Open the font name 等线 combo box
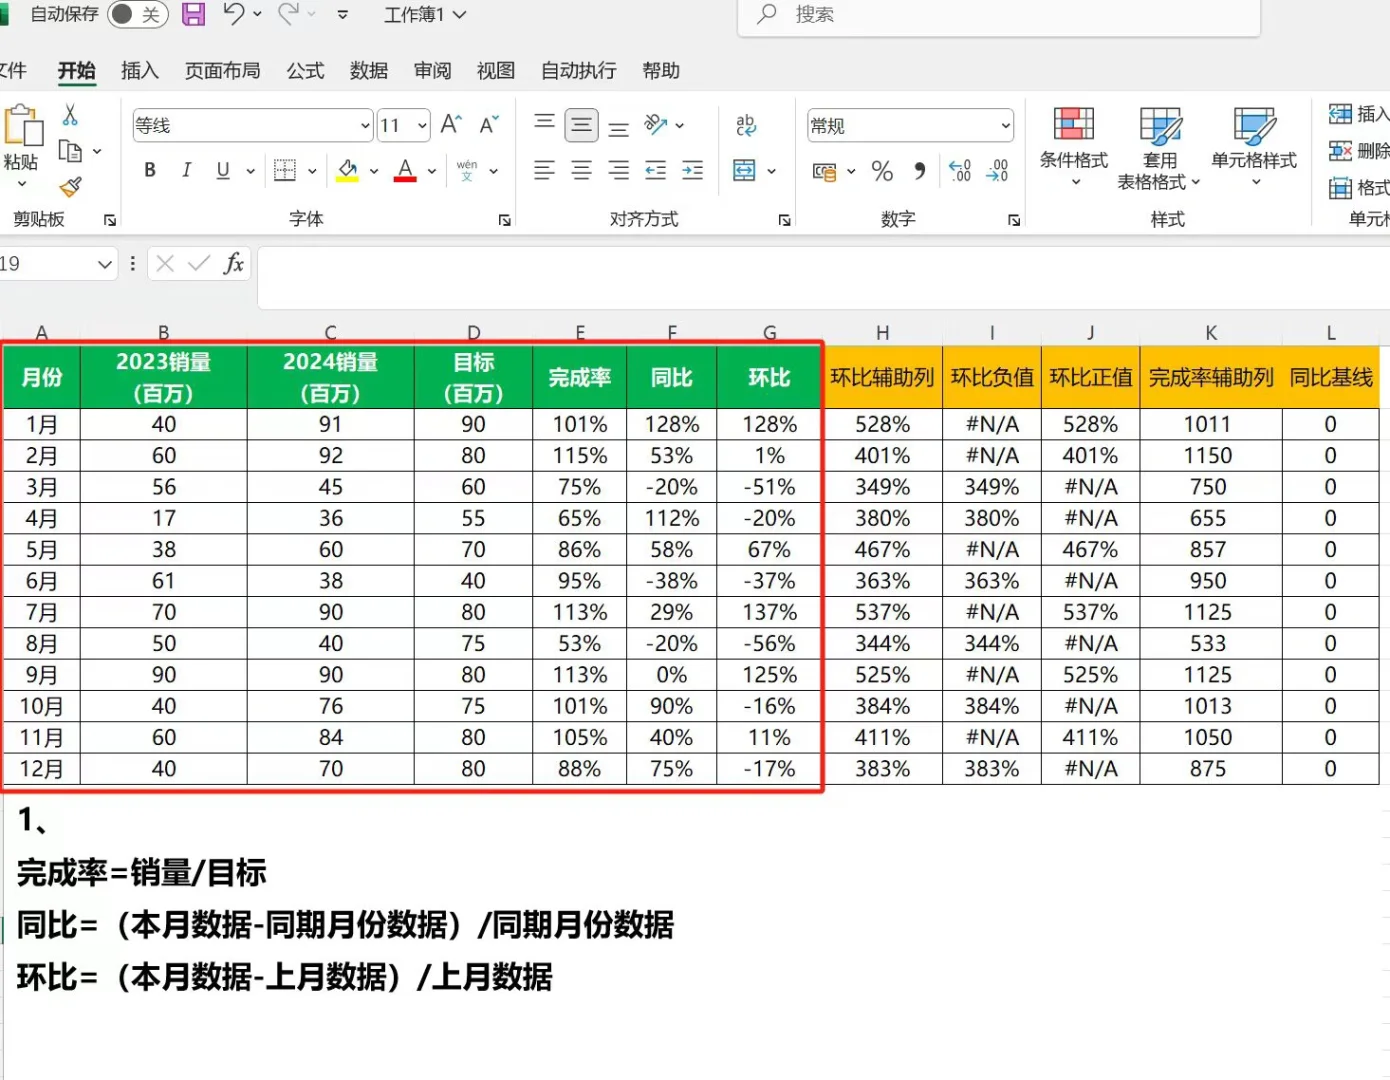 253,125
